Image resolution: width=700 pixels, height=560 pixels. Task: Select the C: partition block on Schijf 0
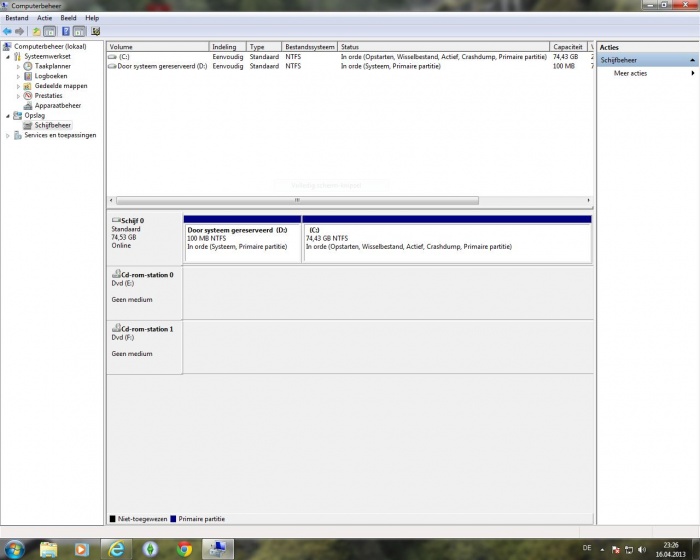pyautogui.click(x=447, y=239)
